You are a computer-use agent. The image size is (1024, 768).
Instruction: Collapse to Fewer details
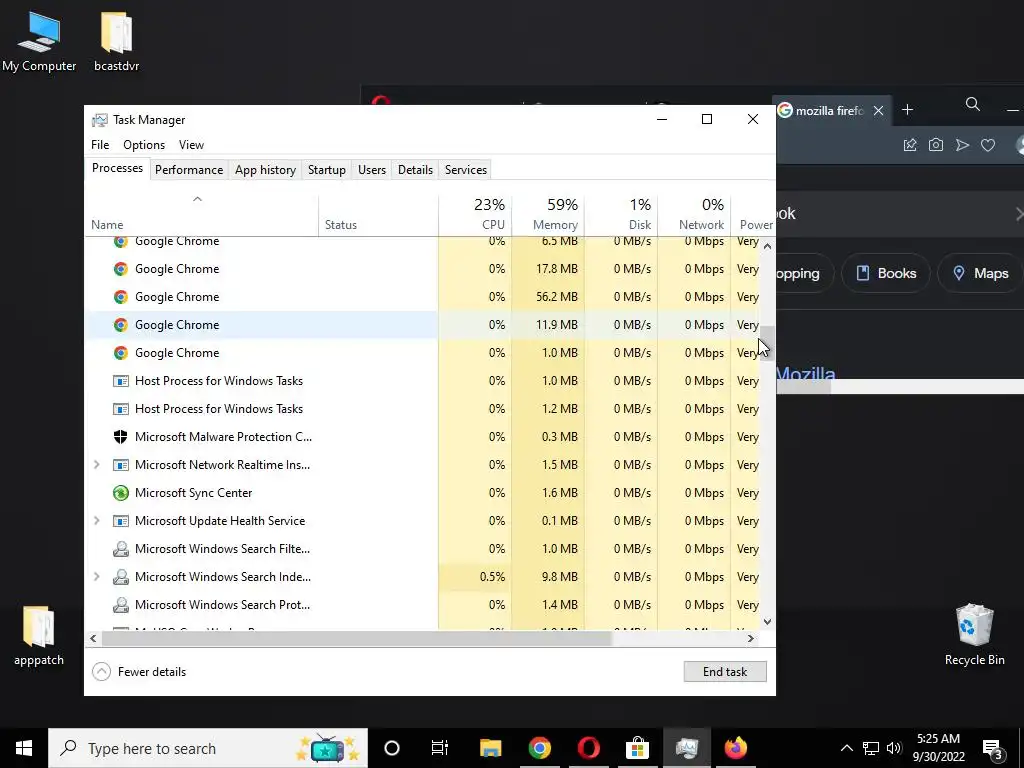139,671
